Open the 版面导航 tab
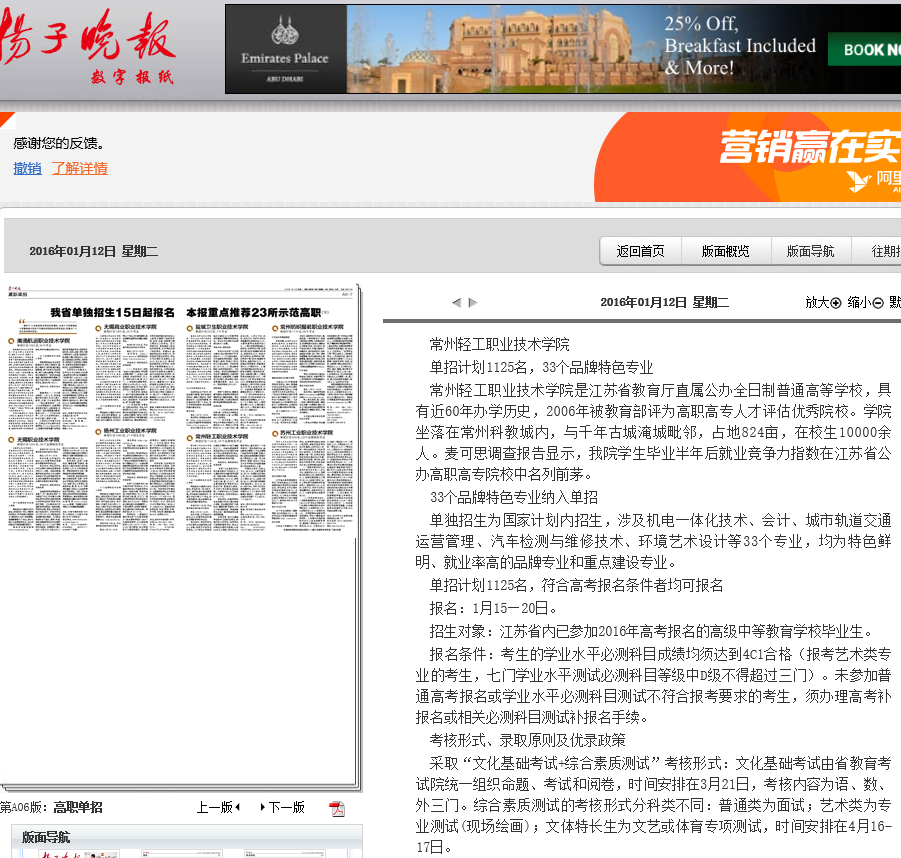The height and width of the screenshot is (858, 901). pos(810,251)
